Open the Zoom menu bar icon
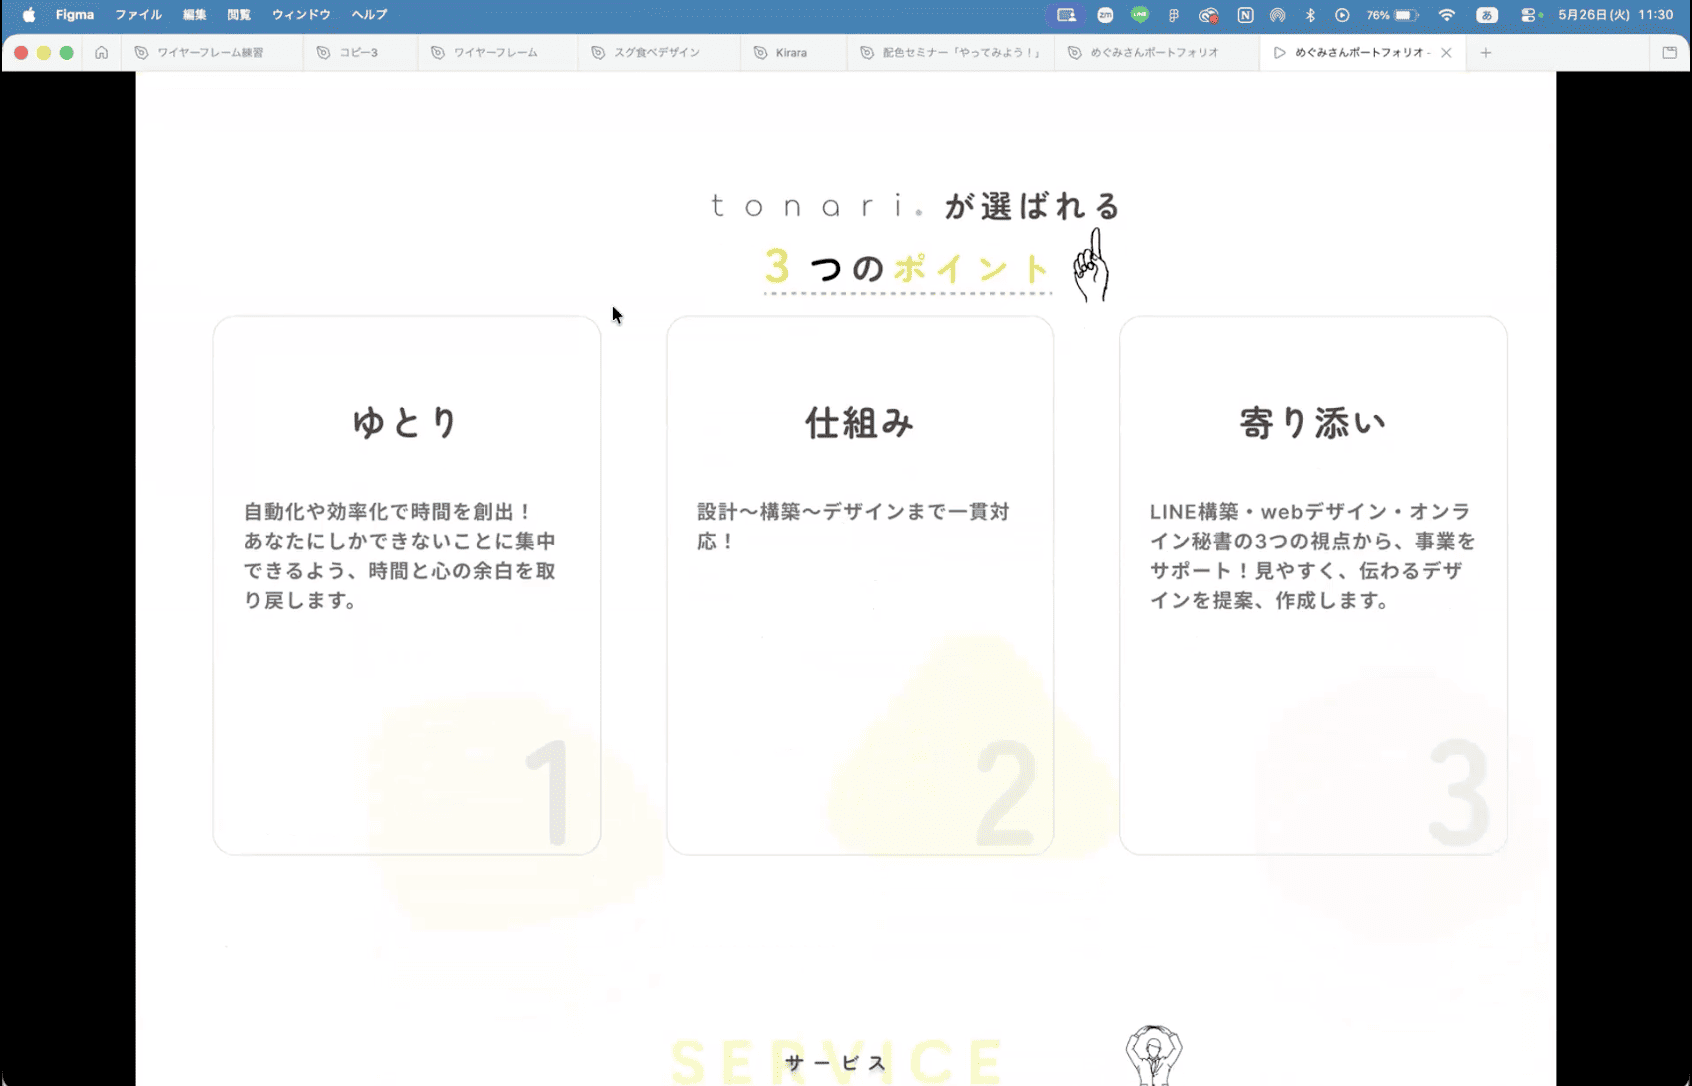This screenshot has width=1692, height=1086. coord(1105,15)
